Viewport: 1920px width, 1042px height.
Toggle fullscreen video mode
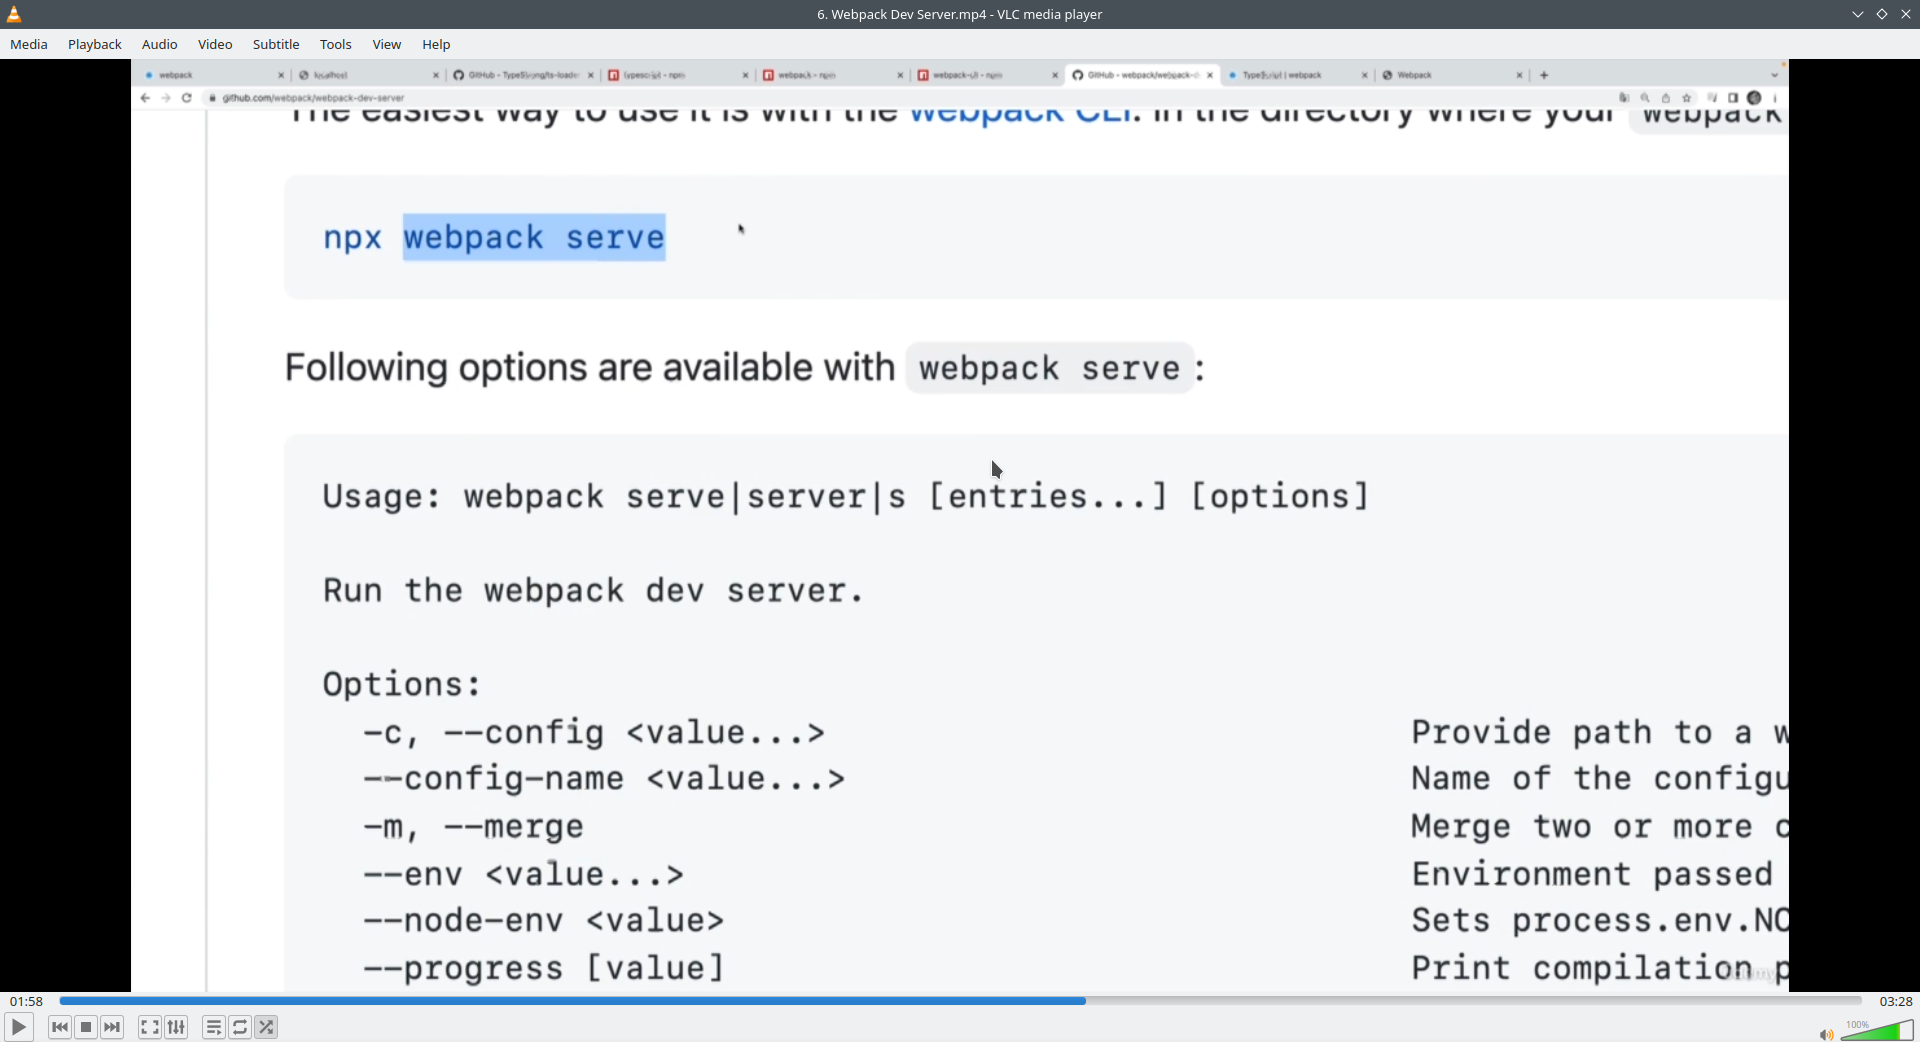point(149,1027)
